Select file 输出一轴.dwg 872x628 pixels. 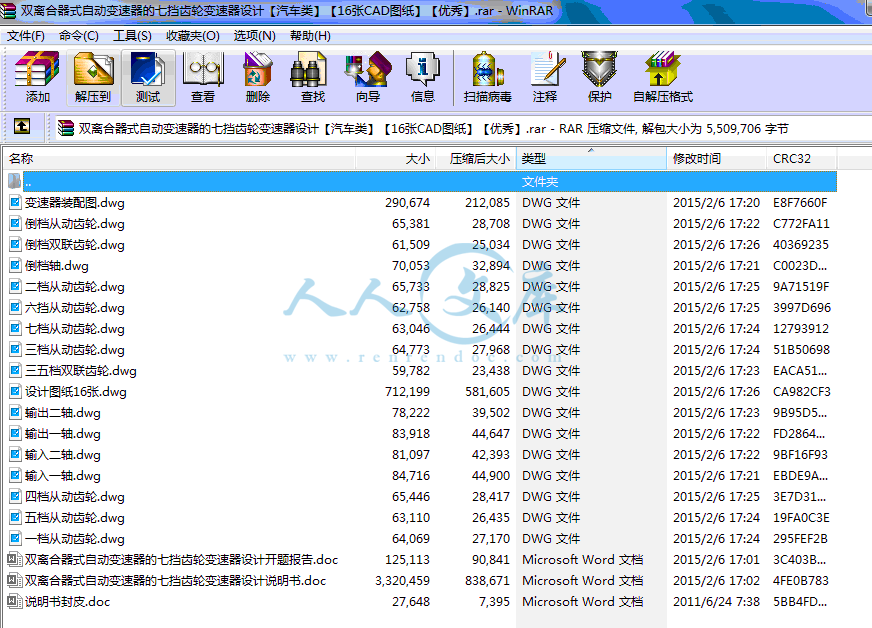pos(63,433)
